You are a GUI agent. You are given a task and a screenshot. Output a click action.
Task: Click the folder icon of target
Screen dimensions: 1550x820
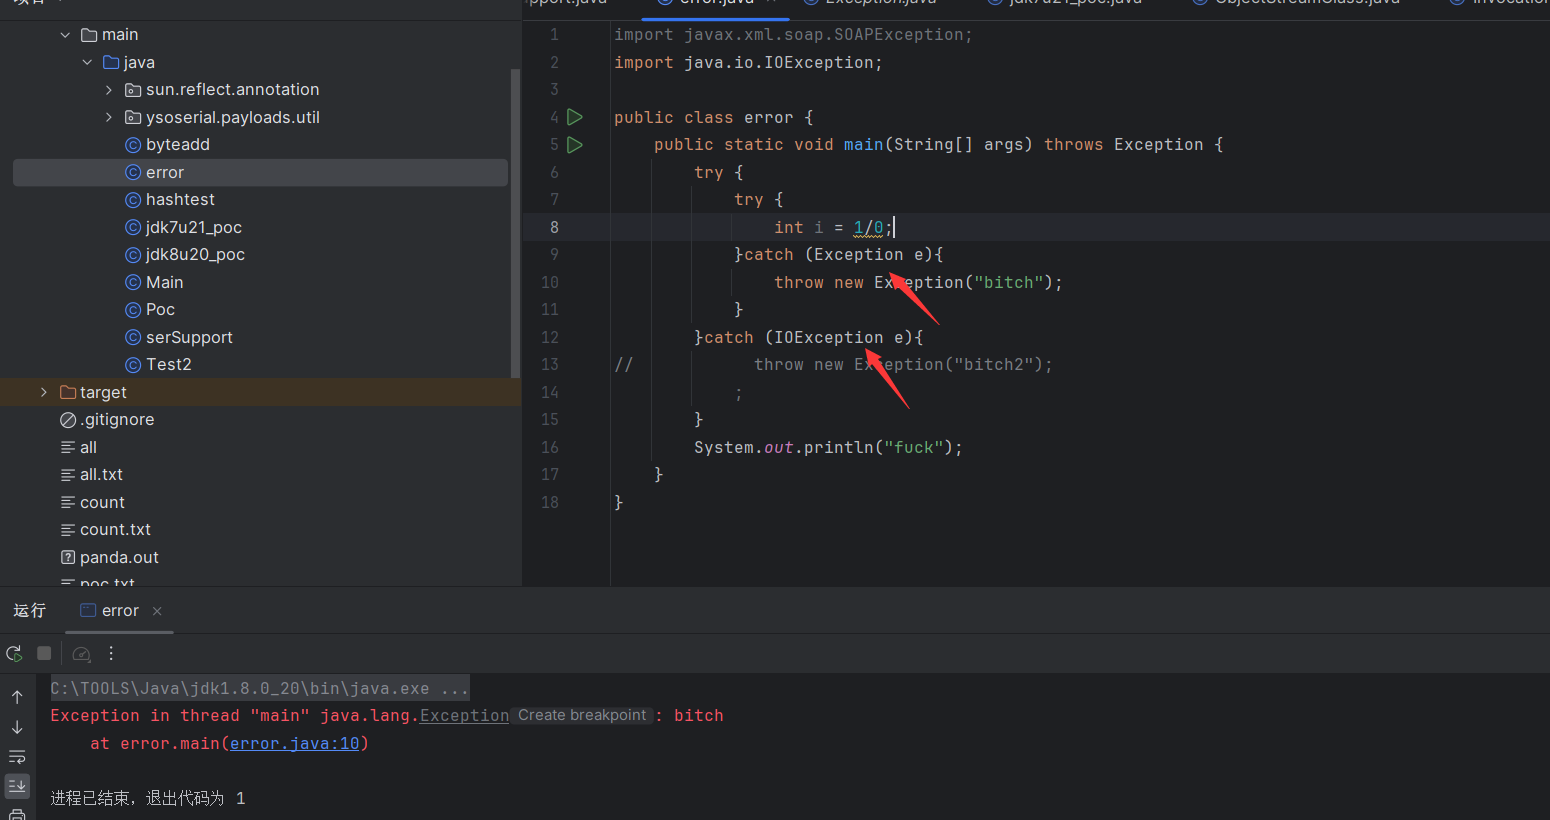pos(68,392)
